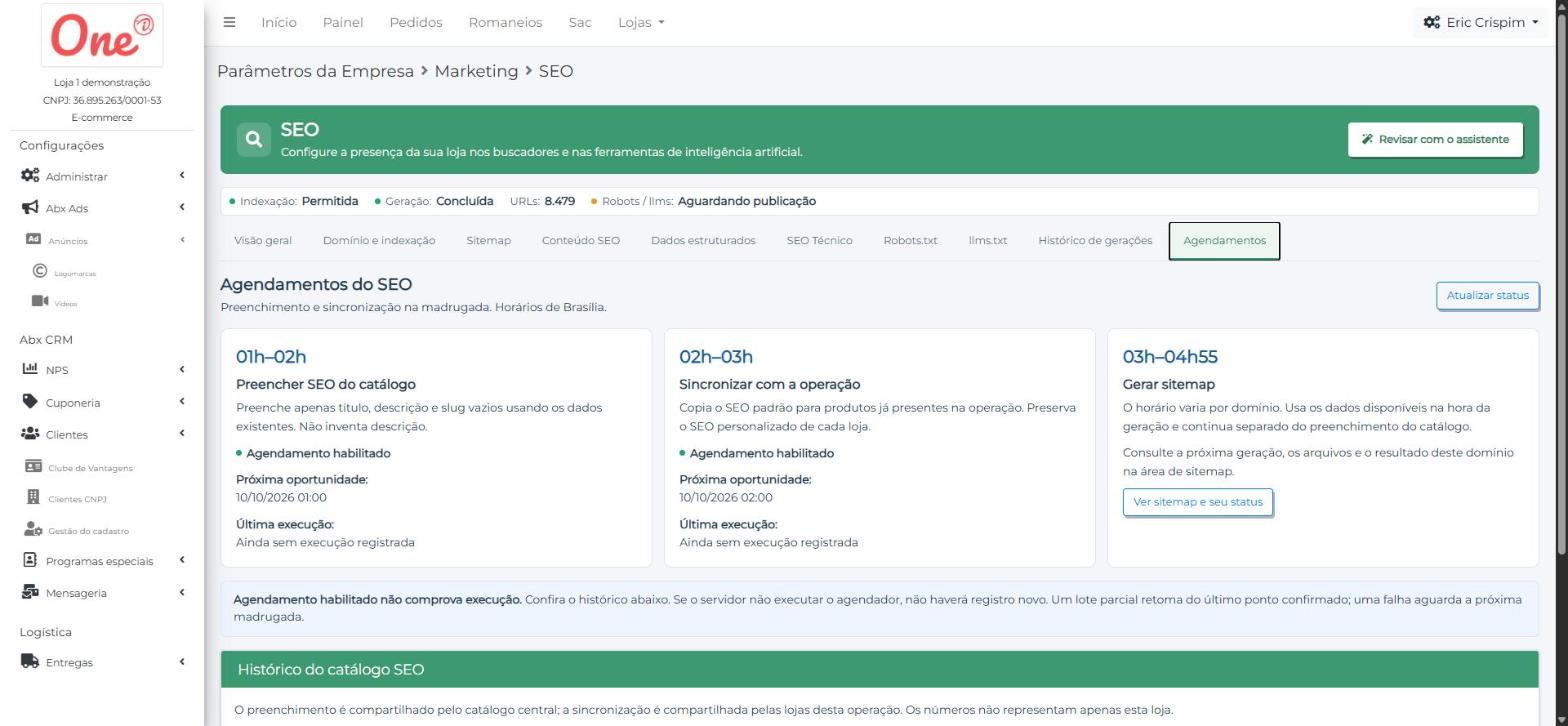Click the Cuponeria tag icon
Image resolution: width=1568 pixels, height=726 pixels.
click(x=30, y=402)
